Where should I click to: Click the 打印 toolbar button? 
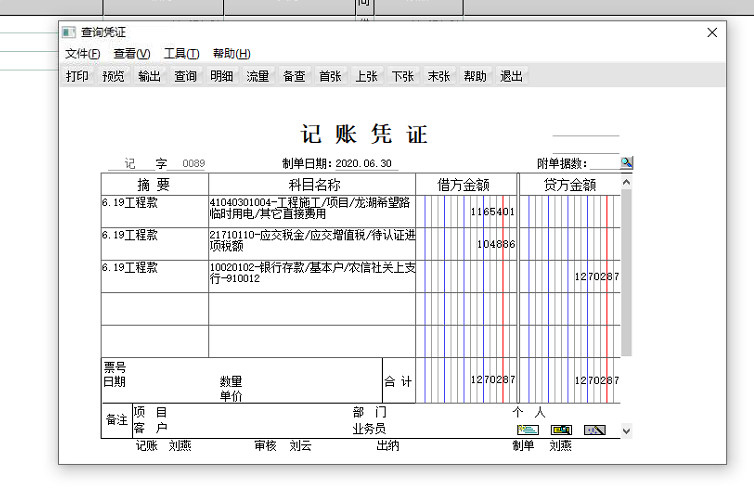[x=77, y=76]
